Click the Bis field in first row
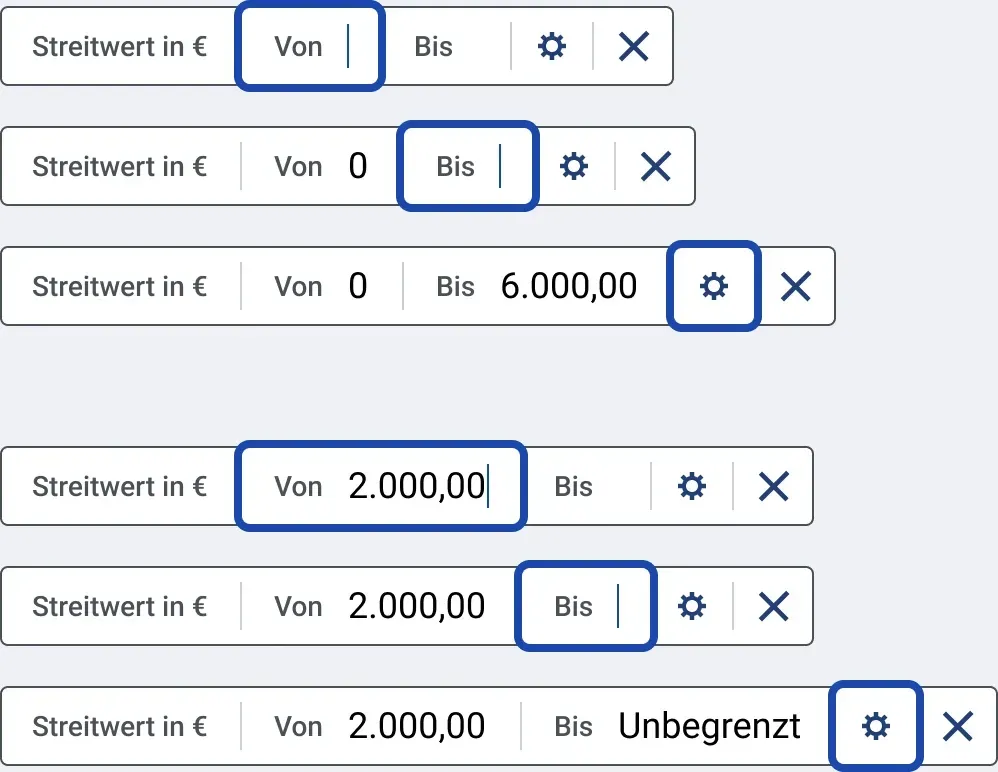998x772 pixels. click(447, 46)
